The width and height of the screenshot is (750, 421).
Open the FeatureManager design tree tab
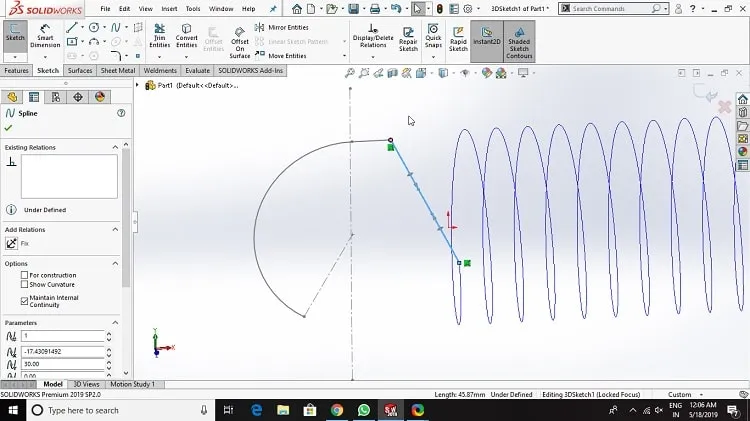(12, 97)
